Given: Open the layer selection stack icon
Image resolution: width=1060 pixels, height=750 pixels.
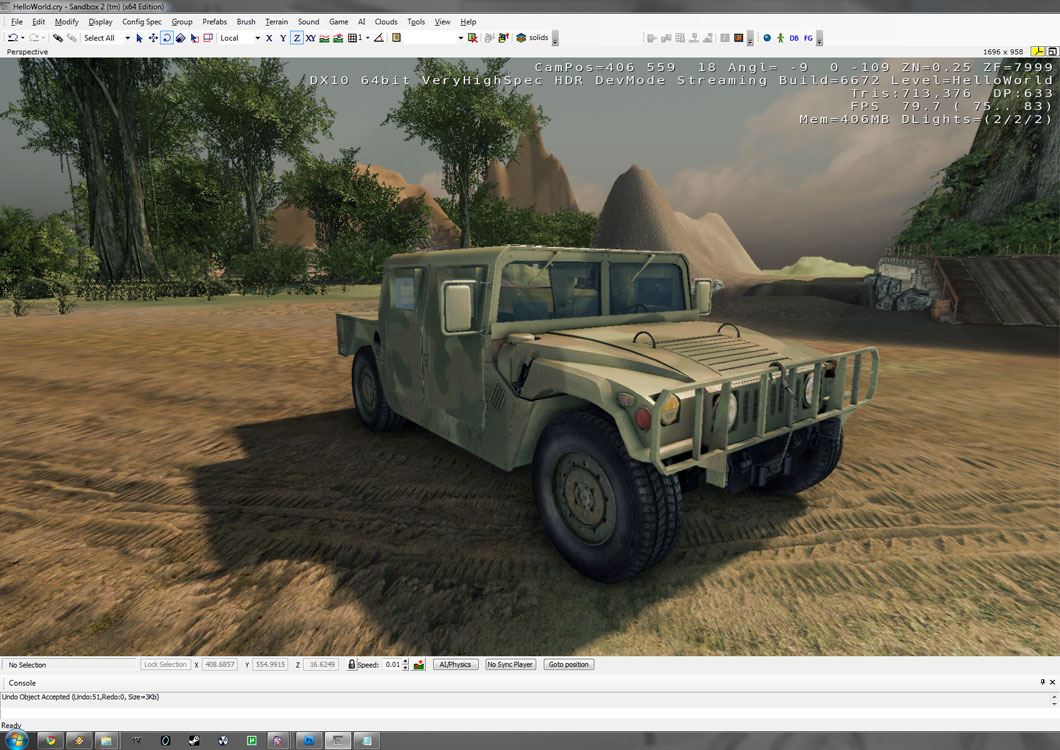Looking at the screenshot, I should 521,38.
